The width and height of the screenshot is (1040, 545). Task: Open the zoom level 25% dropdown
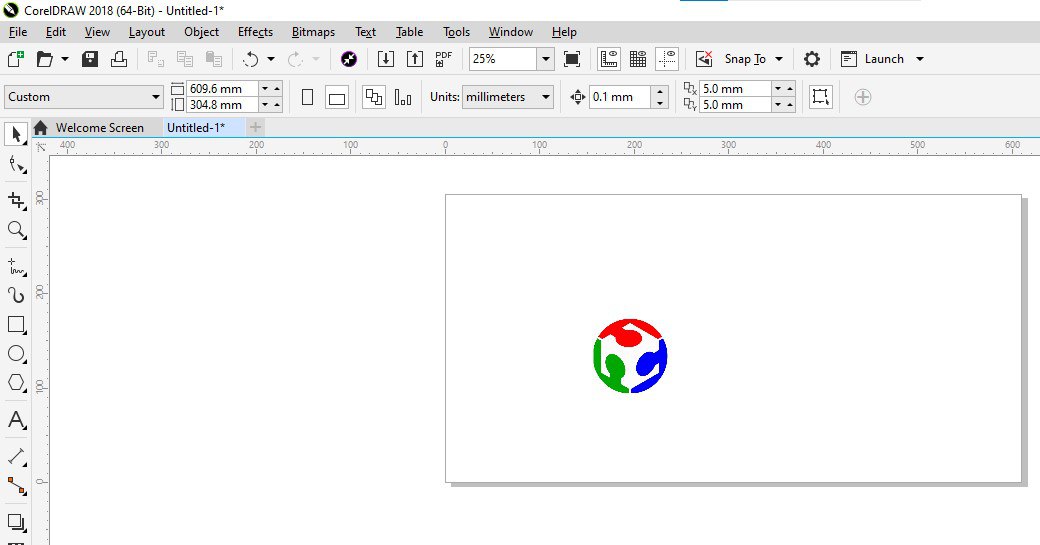click(545, 59)
